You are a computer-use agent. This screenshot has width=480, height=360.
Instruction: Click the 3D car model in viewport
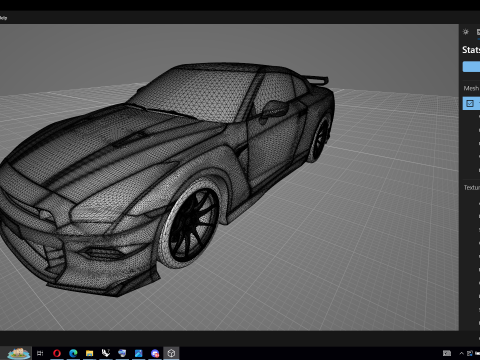[167, 177]
